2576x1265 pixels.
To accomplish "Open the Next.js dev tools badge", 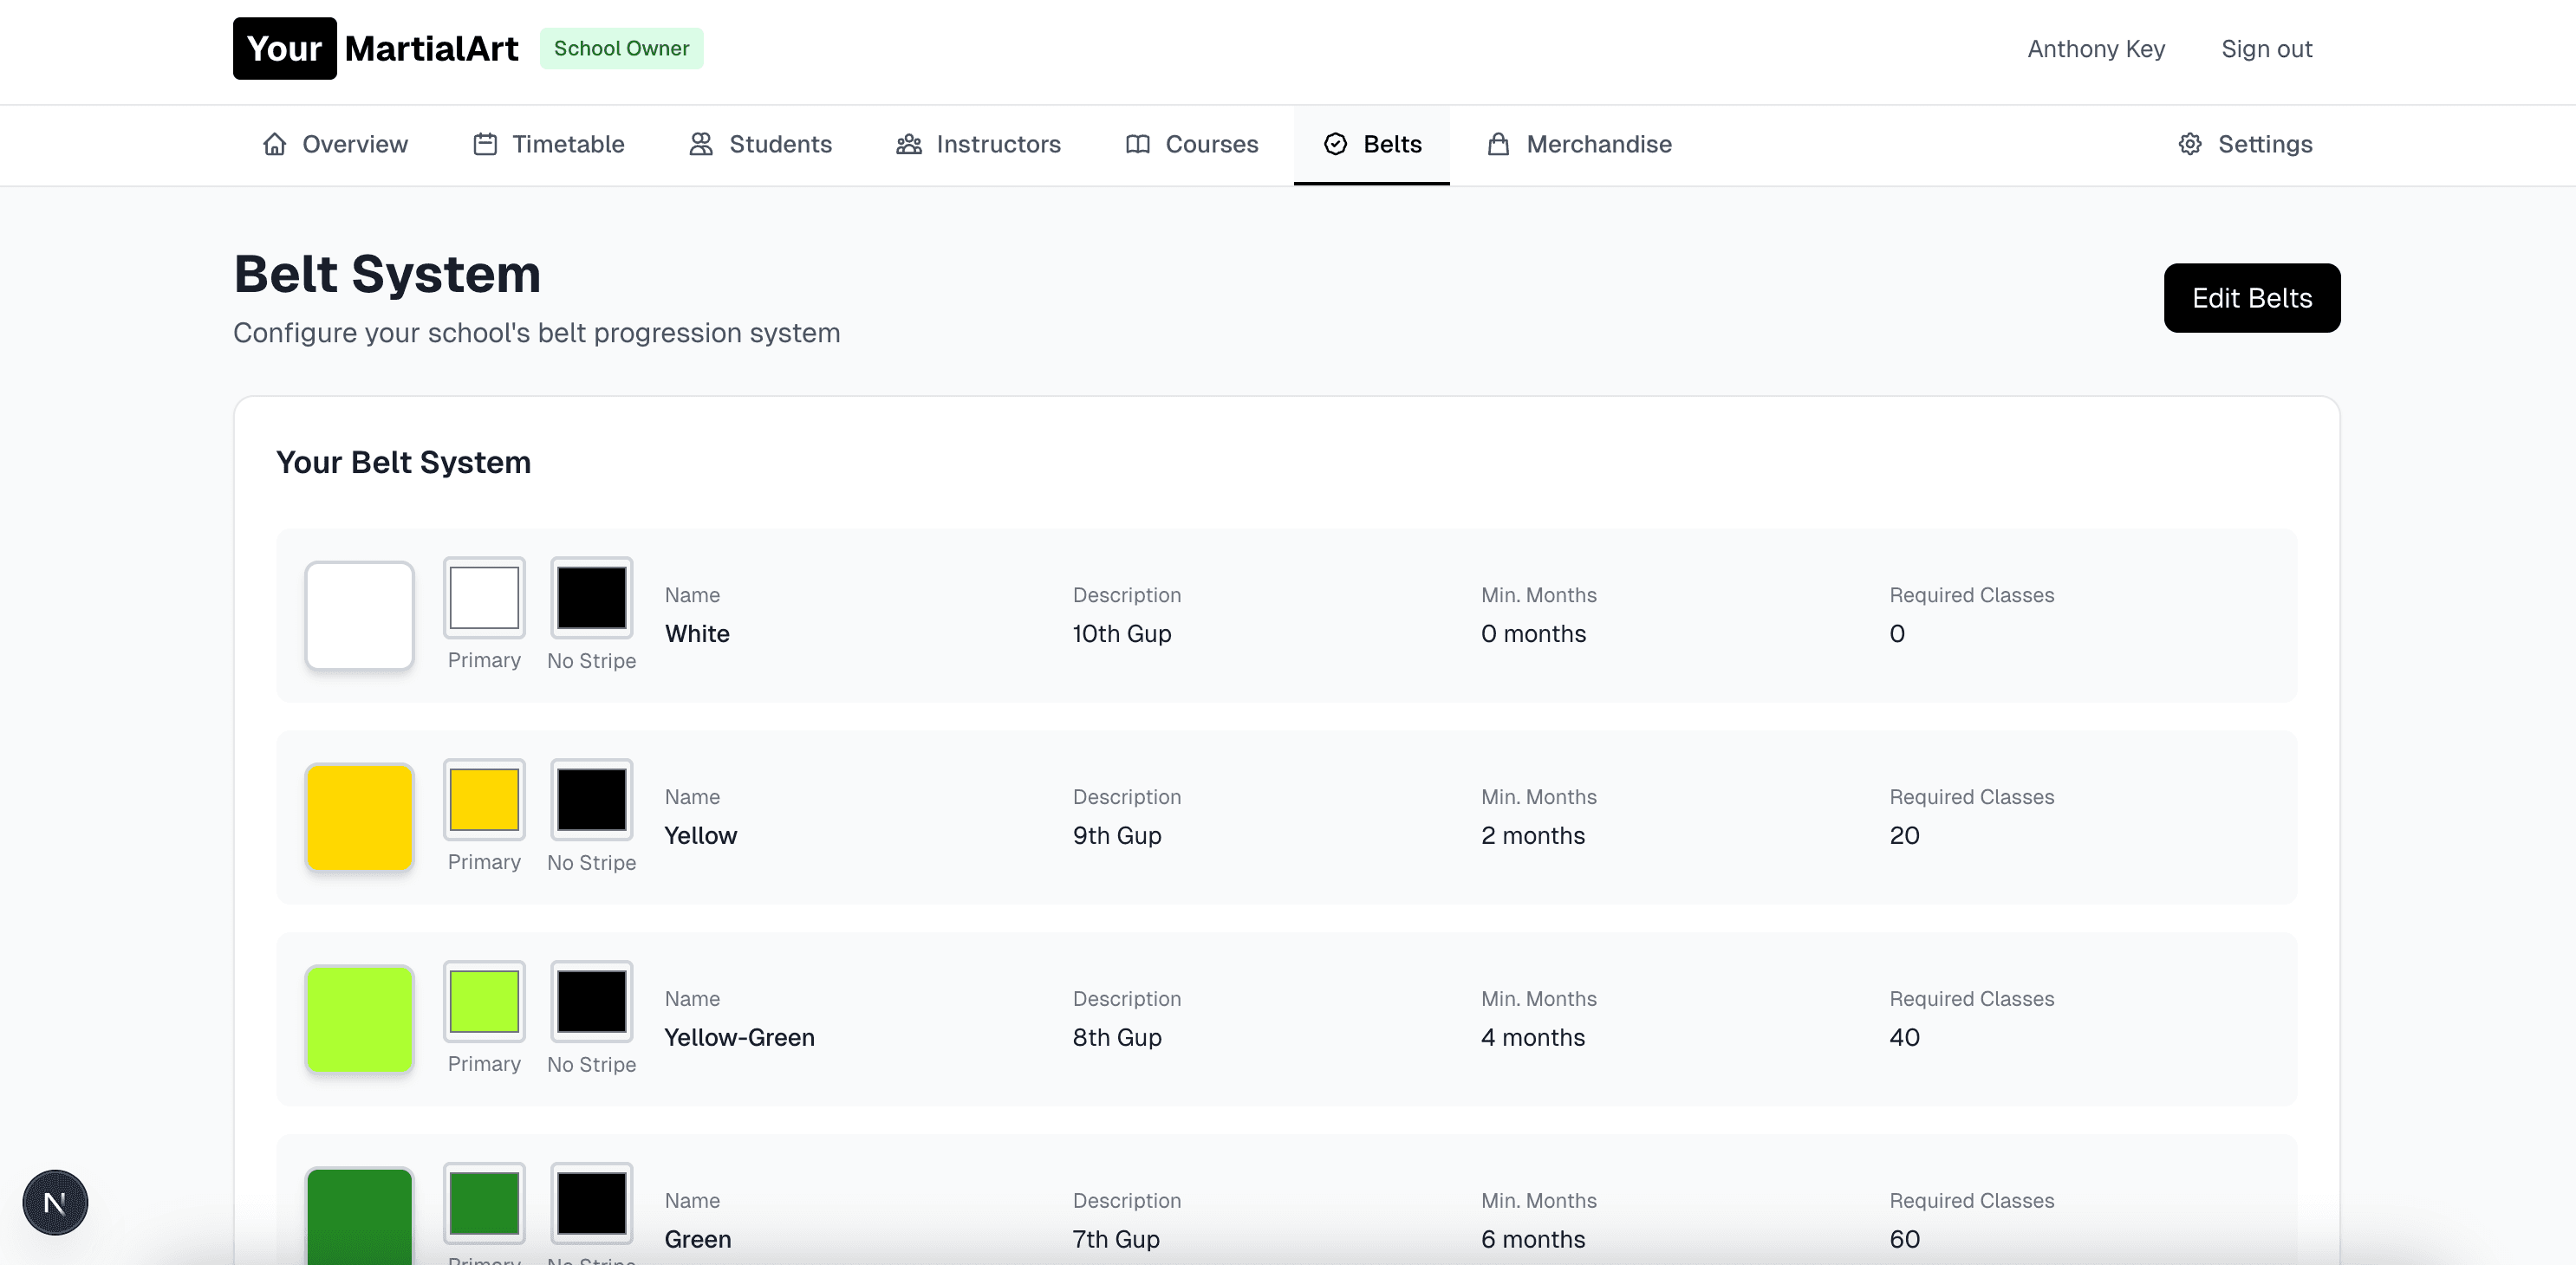I will [x=55, y=1202].
